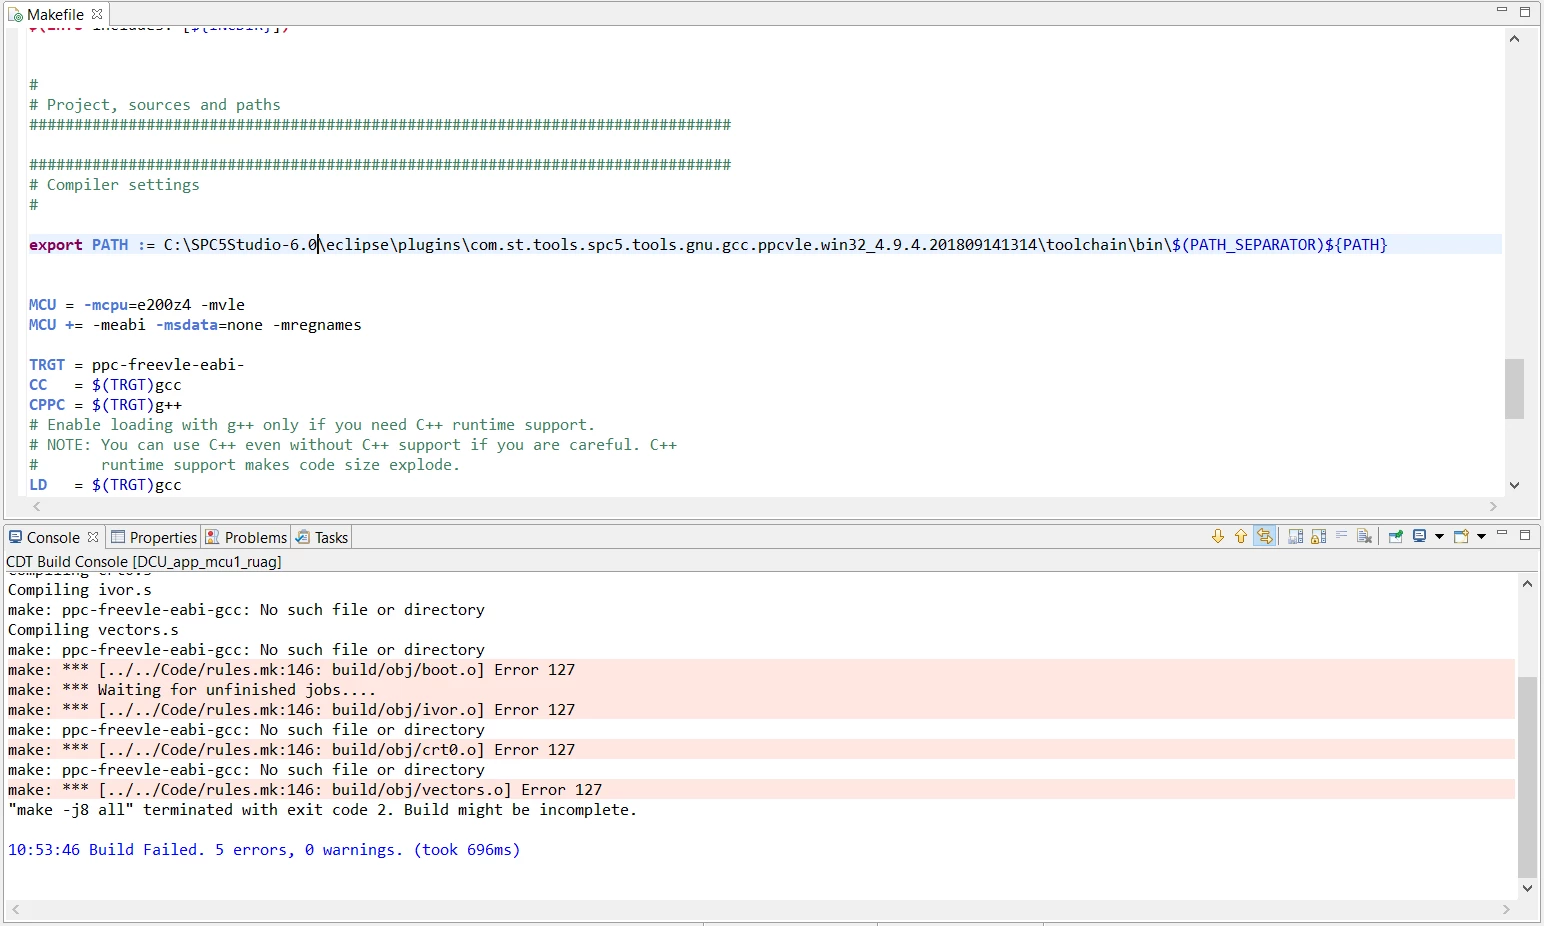
Task: Click the editor vertical scrollbar thumb
Action: [x=1514, y=389]
